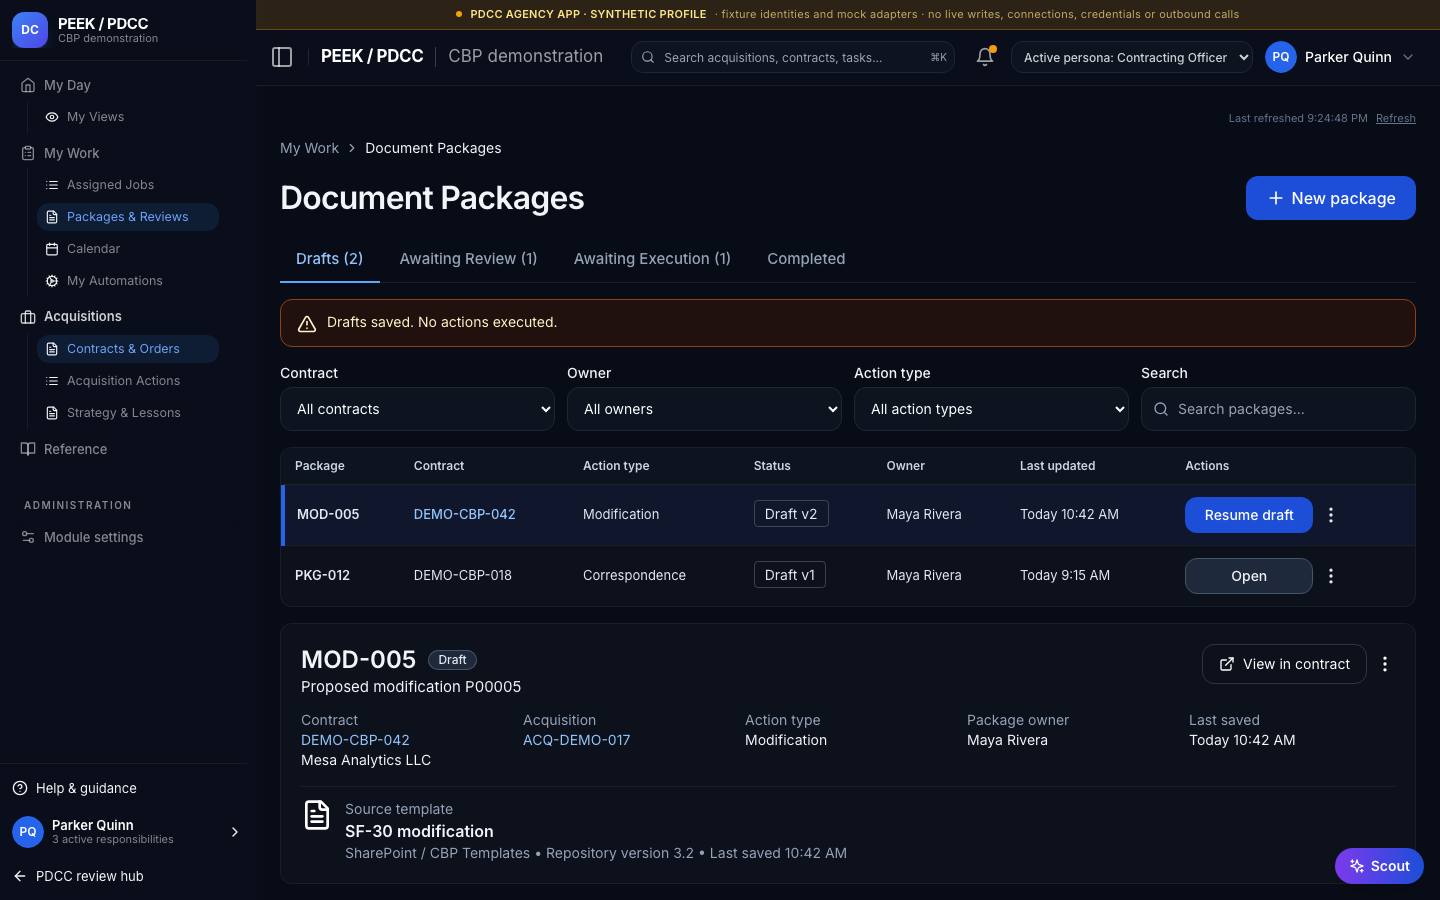The width and height of the screenshot is (1440, 900).
Task: Open Help & guidance
Action: tap(86, 788)
